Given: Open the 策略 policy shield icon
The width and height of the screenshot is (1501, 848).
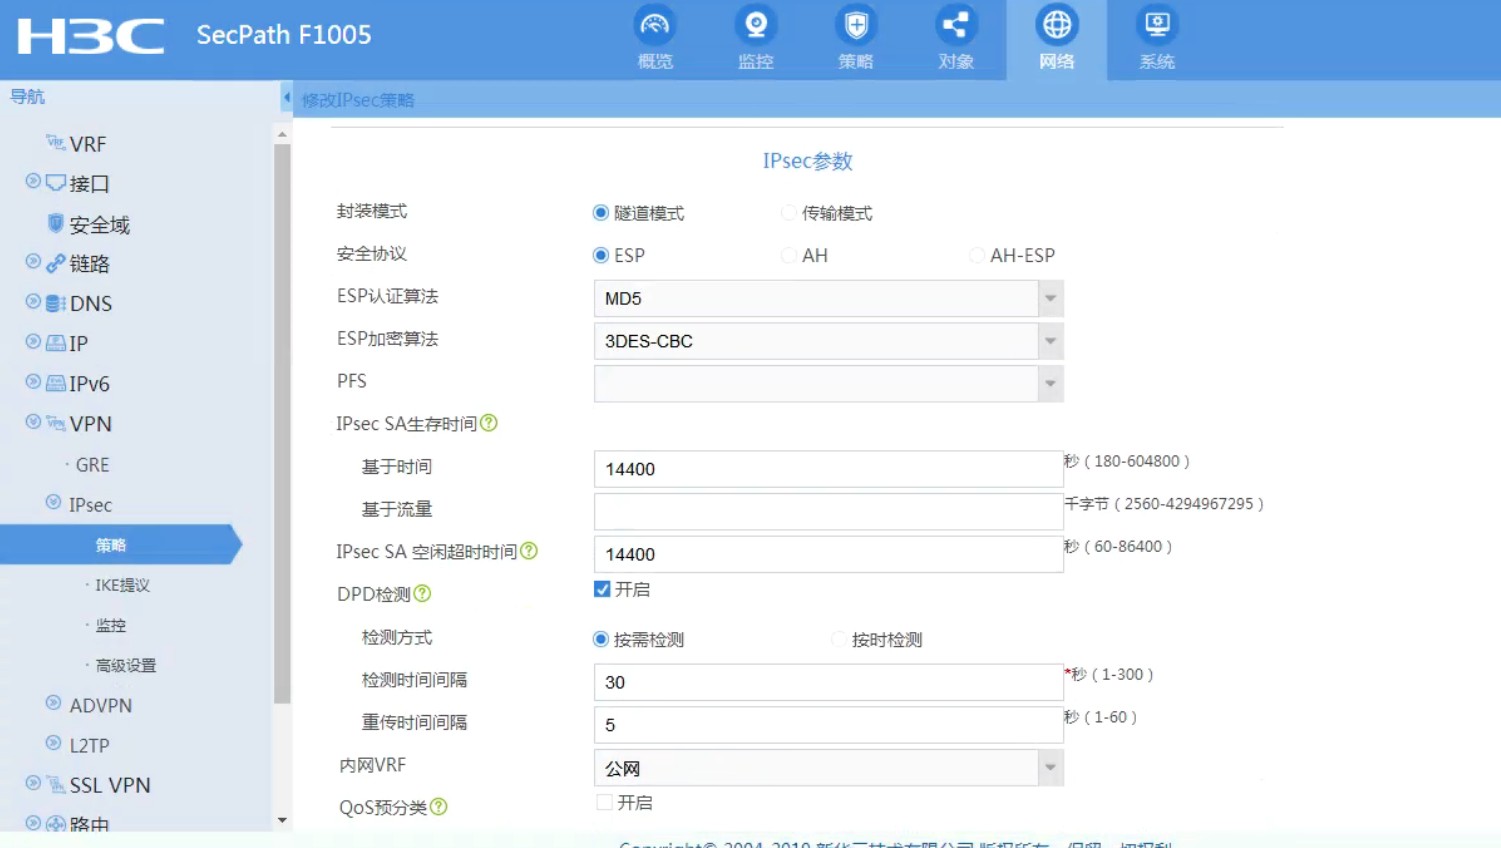Looking at the screenshot, I should pos(856,25).
